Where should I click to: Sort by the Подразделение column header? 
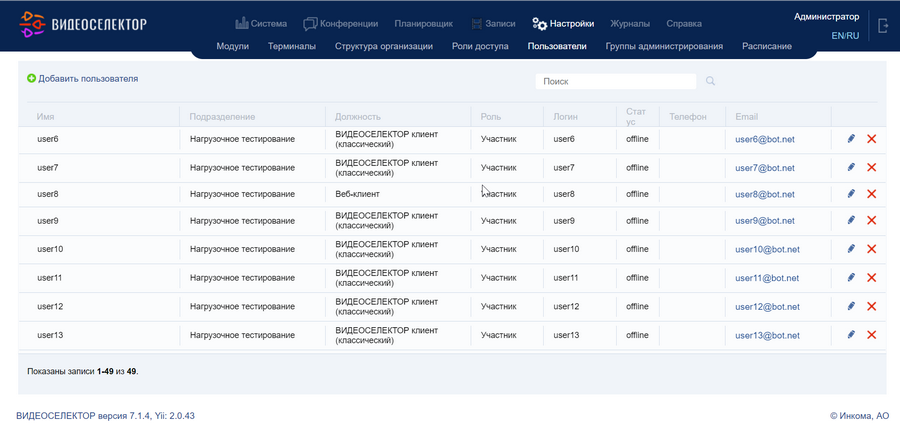pyautogui.click(x=222, y=117)
